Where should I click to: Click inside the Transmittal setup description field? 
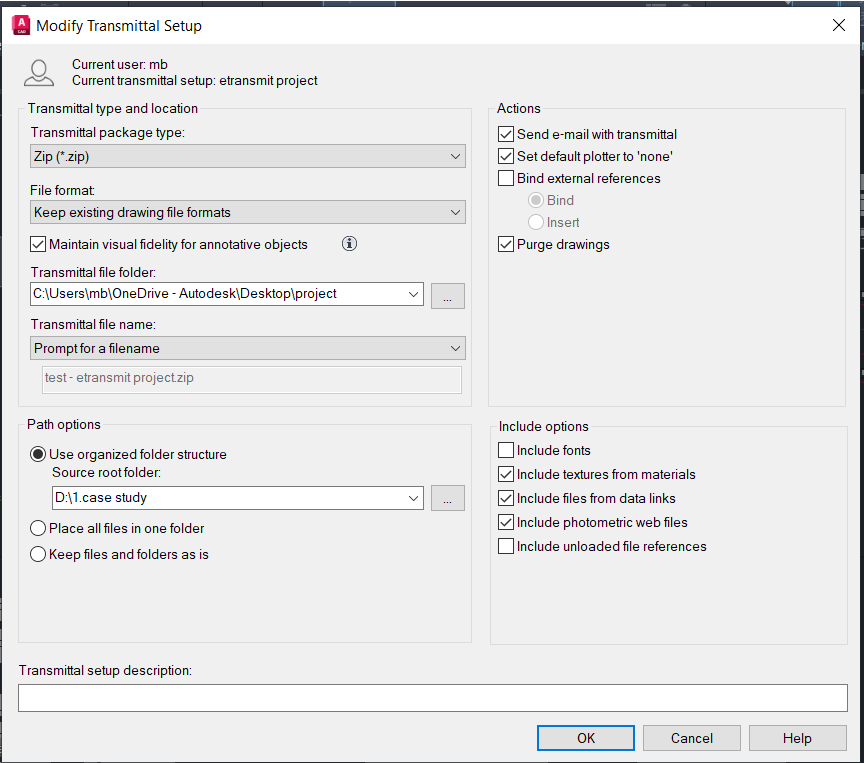pyautogui.click(x=432, y=697)
